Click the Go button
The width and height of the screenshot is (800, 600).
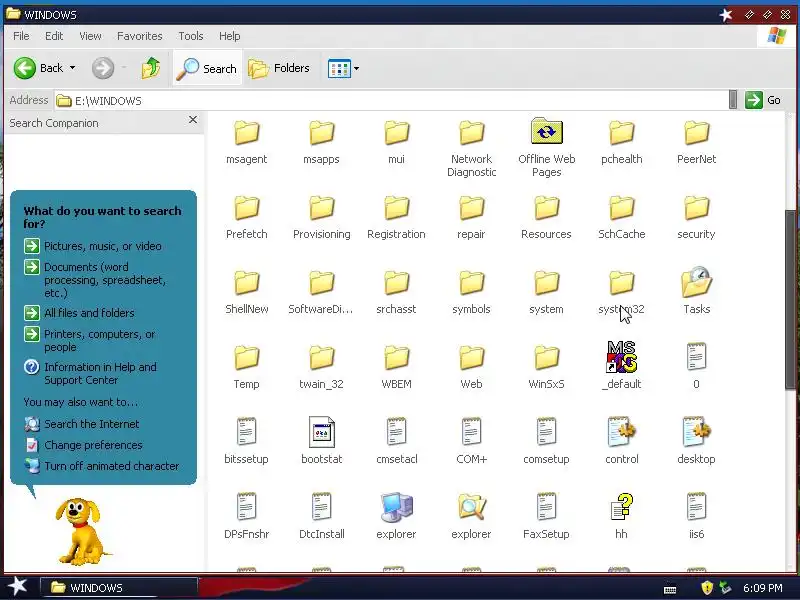point(763,100)
